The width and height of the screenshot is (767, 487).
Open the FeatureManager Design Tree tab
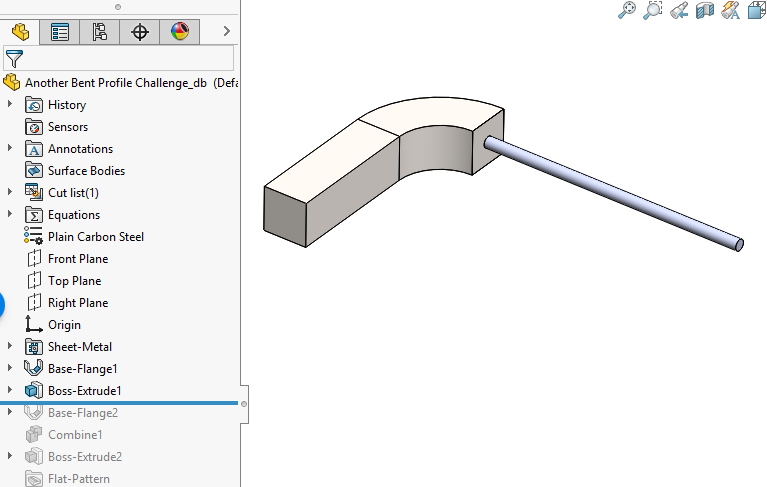point(20,32)
